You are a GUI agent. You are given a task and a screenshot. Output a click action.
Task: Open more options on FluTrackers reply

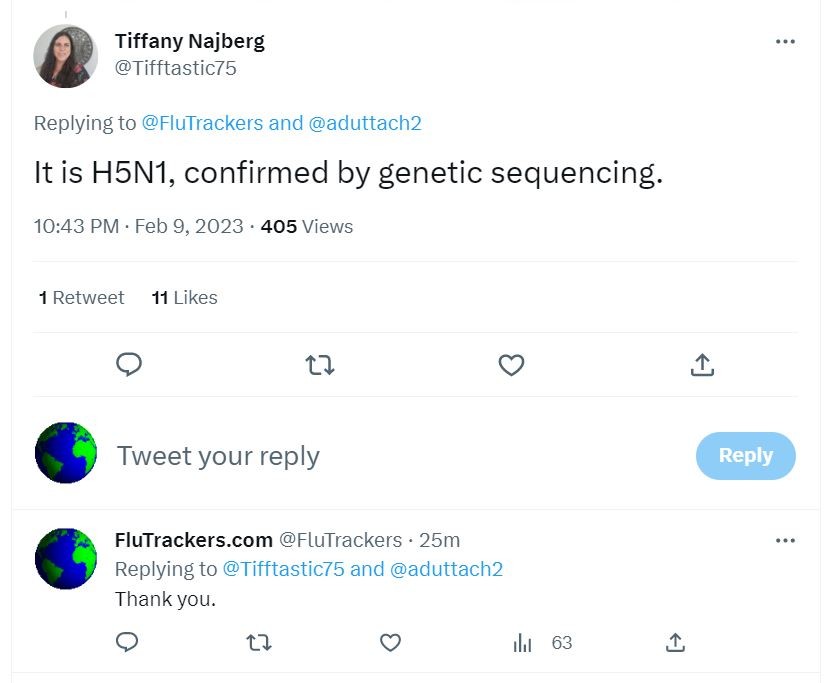pyautogui.click(x=785, y=540)
